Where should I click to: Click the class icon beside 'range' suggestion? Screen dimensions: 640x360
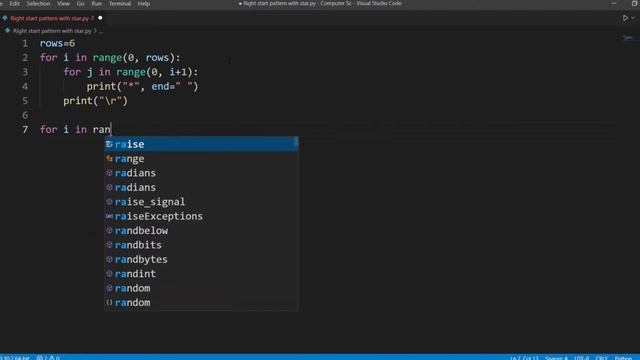pos(109,158)
